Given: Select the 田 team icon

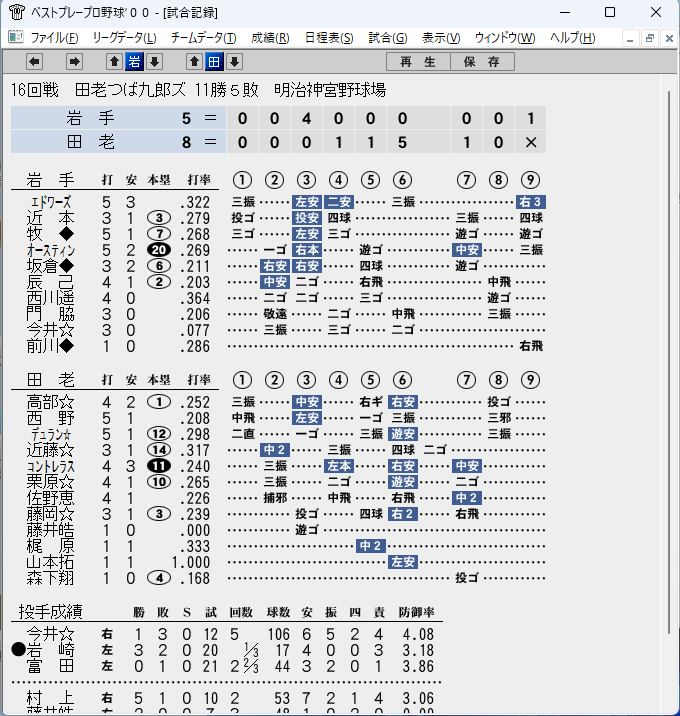Looking at the screenshot, I should click(x=214, y=62).
